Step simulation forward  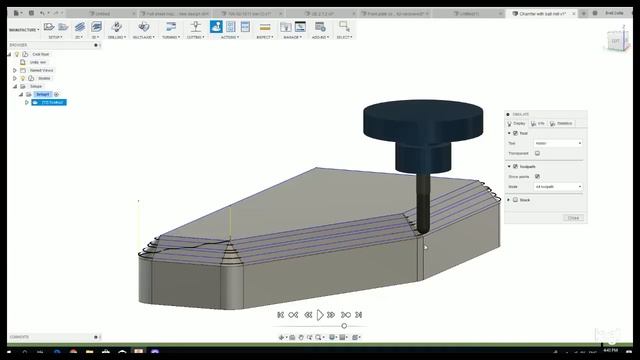[331, 315]
